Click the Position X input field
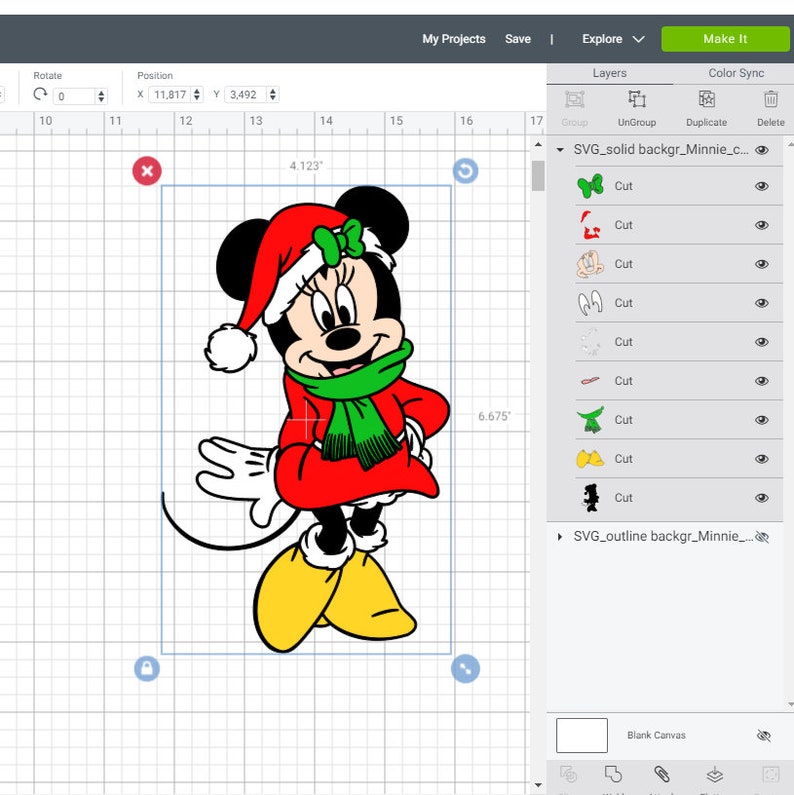Viewport: 794px width, 795px height. [x=170, y=94]
